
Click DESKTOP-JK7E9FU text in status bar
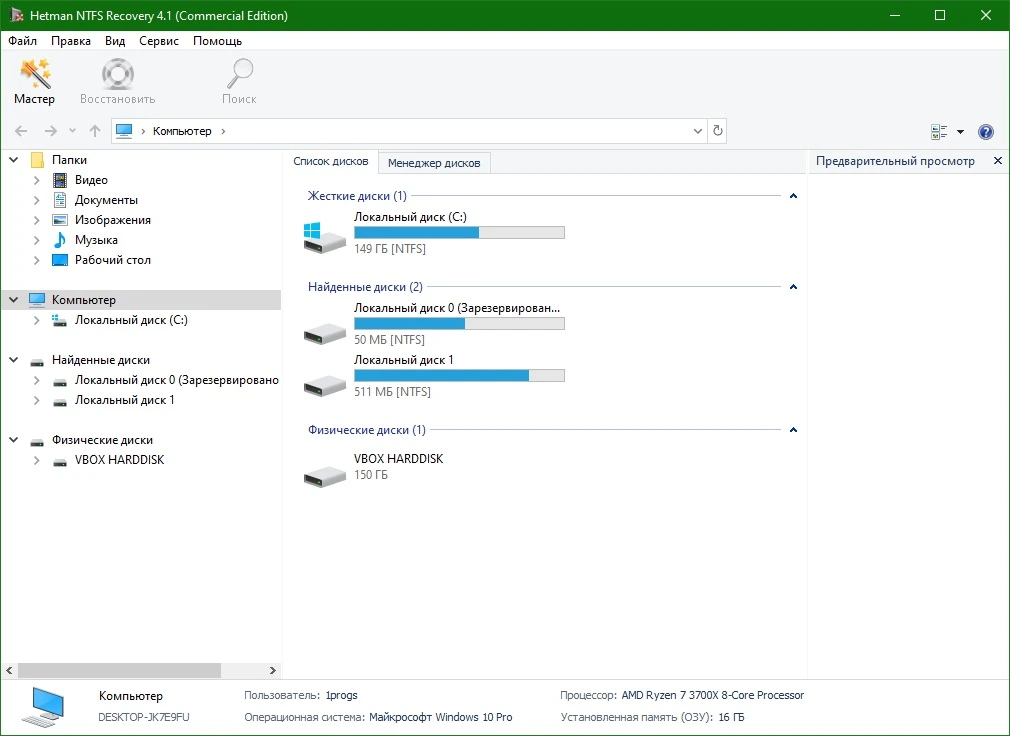pyautogui.click(x=144, y=717)
